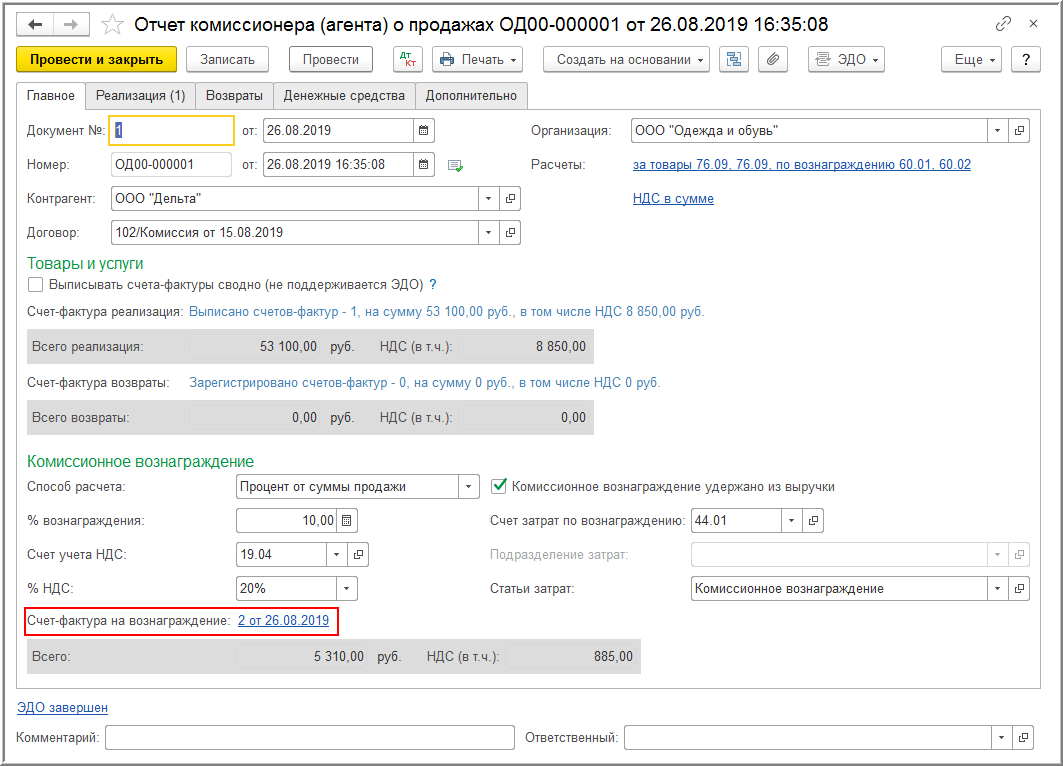
Task: Click the Провести button
Action: pos(331,60)
